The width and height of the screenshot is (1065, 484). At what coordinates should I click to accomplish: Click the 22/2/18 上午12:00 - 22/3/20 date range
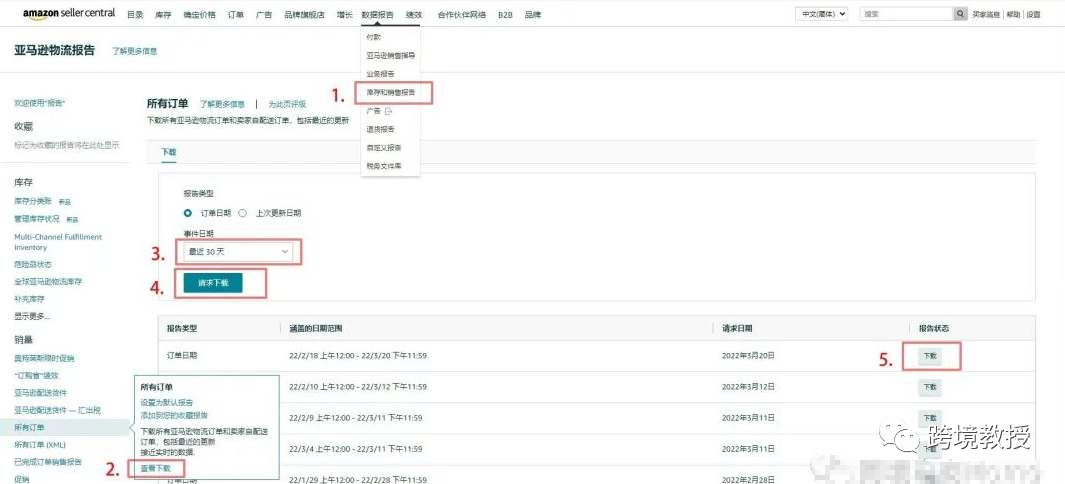358,356
